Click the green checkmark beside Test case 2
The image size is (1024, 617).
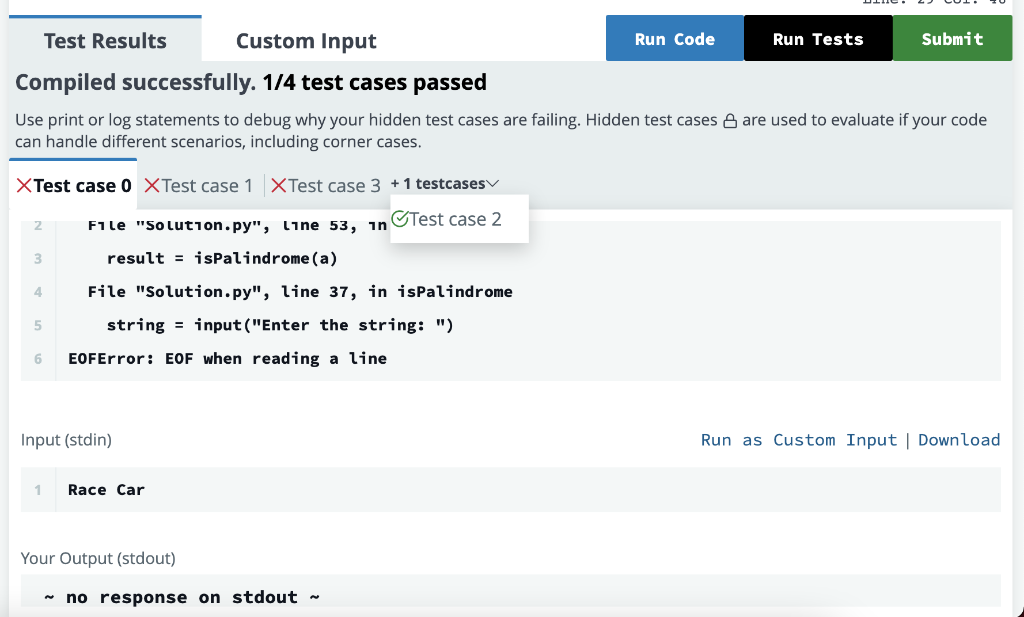pyautogui.click(x=402, y=218)
